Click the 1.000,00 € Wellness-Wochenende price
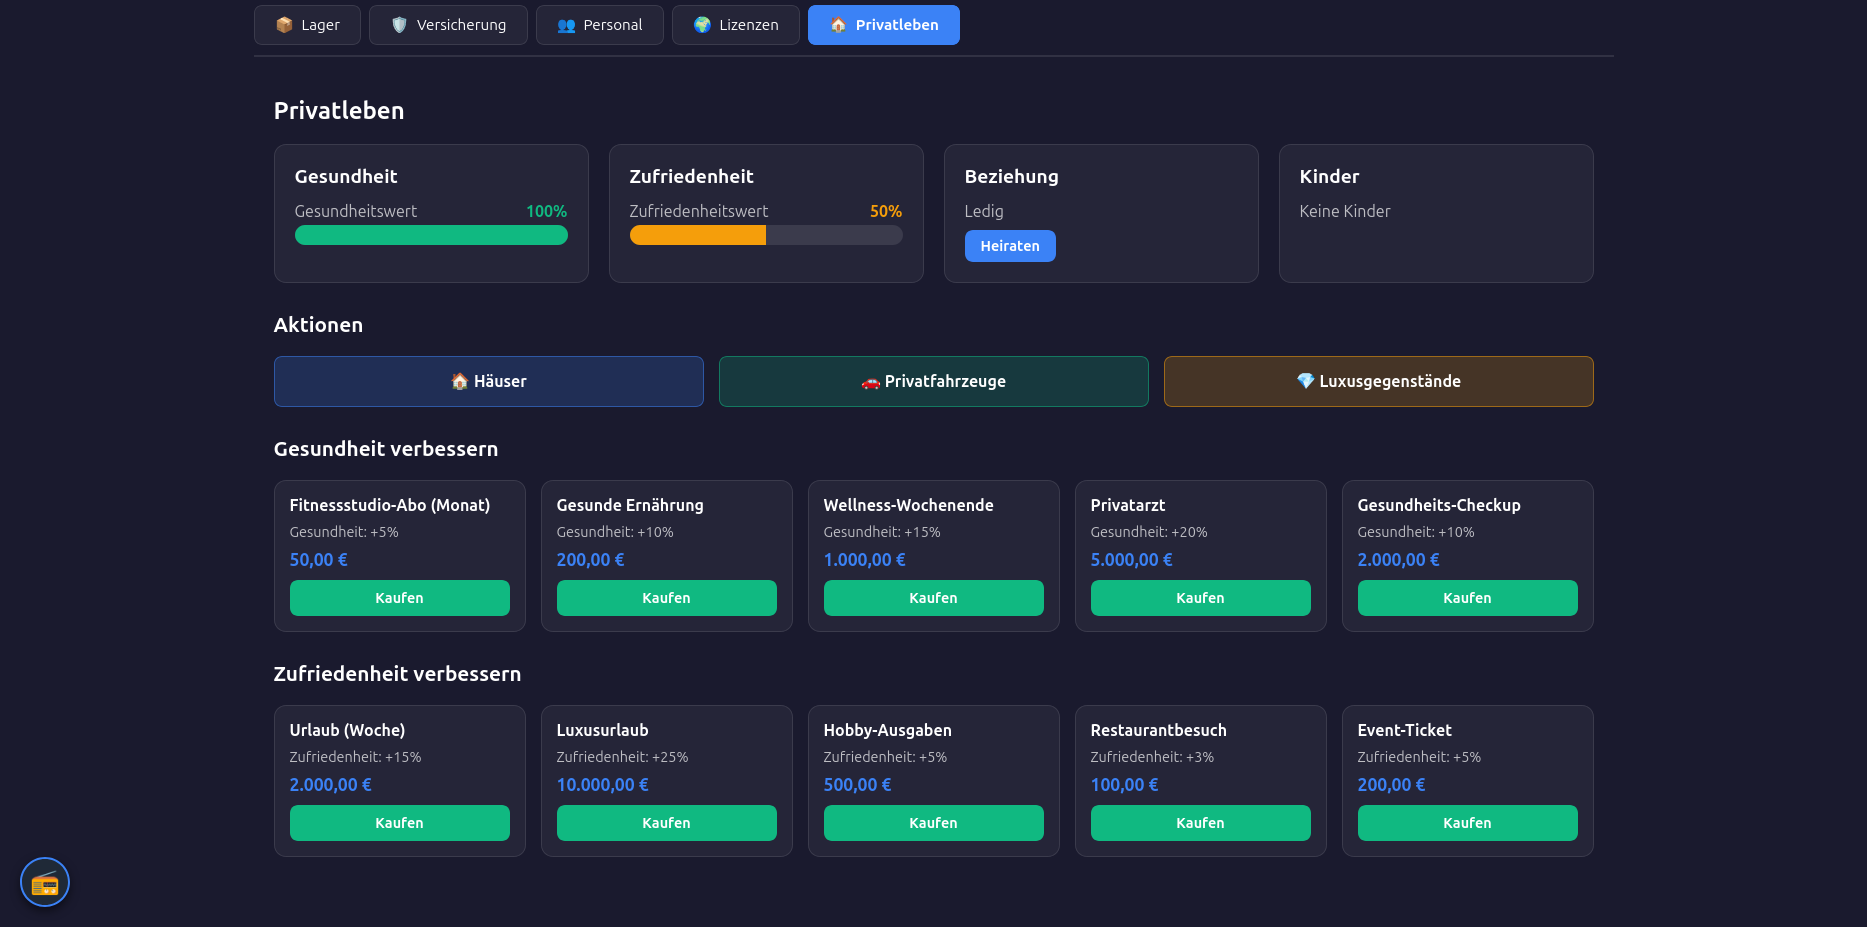Viewport: 1867px width, 927px height. [865, 560]
